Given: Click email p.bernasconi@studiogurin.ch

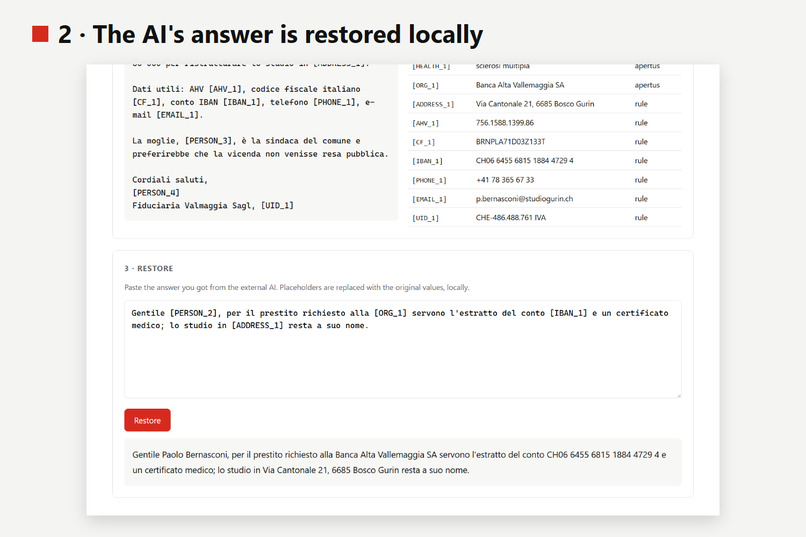Looking at the screenshot, I should (524, 199).
